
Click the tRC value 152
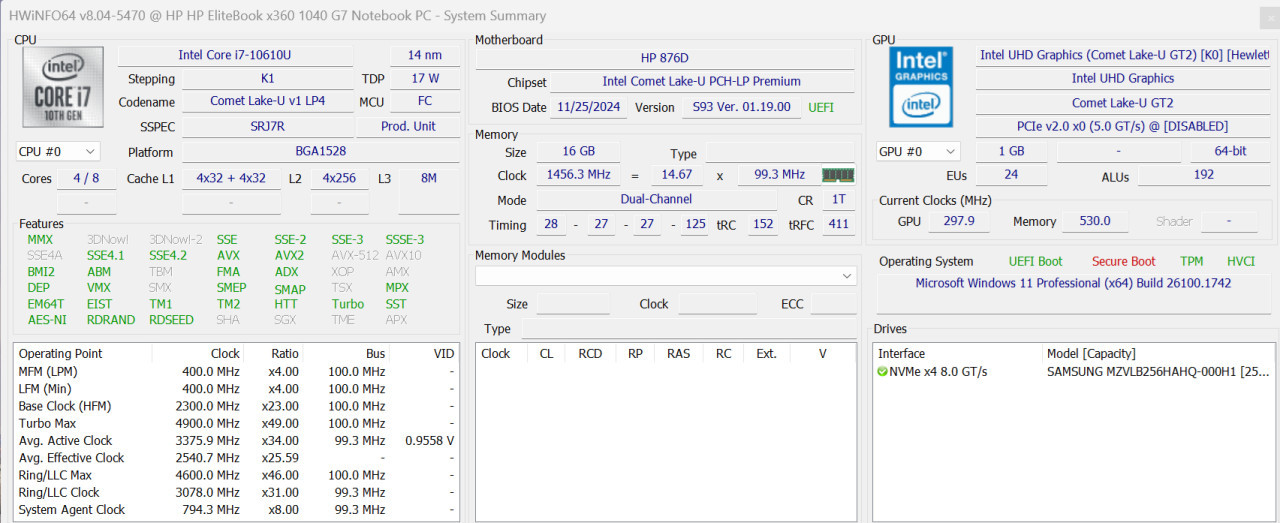coord(763,224)
